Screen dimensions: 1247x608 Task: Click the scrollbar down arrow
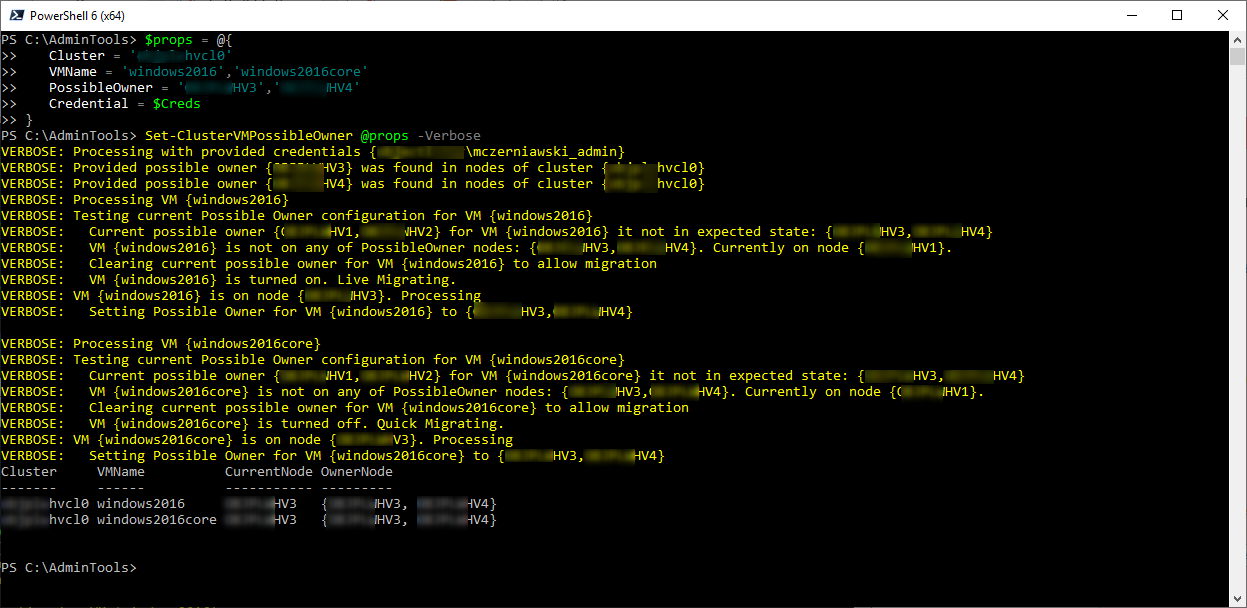click(1238, 599)
